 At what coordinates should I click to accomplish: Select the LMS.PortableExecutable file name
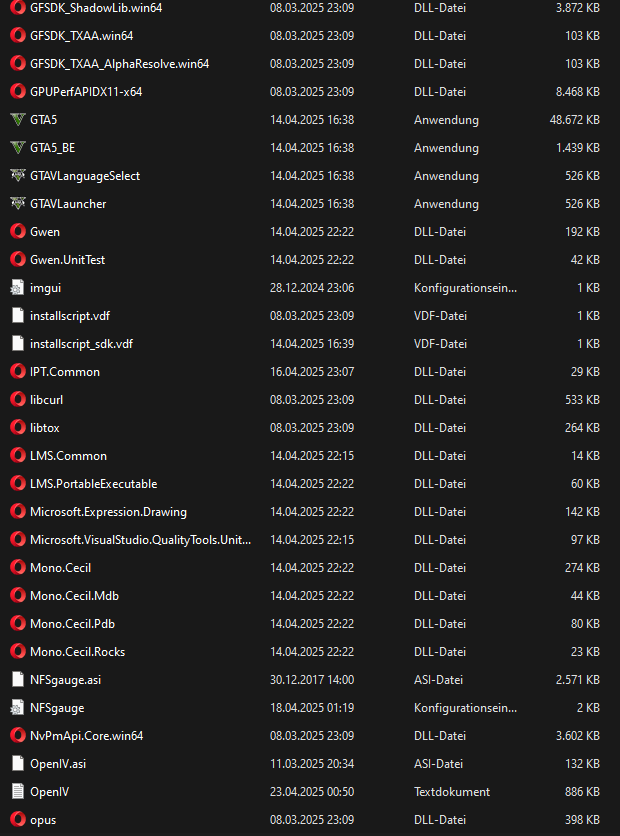pos(93,484)
